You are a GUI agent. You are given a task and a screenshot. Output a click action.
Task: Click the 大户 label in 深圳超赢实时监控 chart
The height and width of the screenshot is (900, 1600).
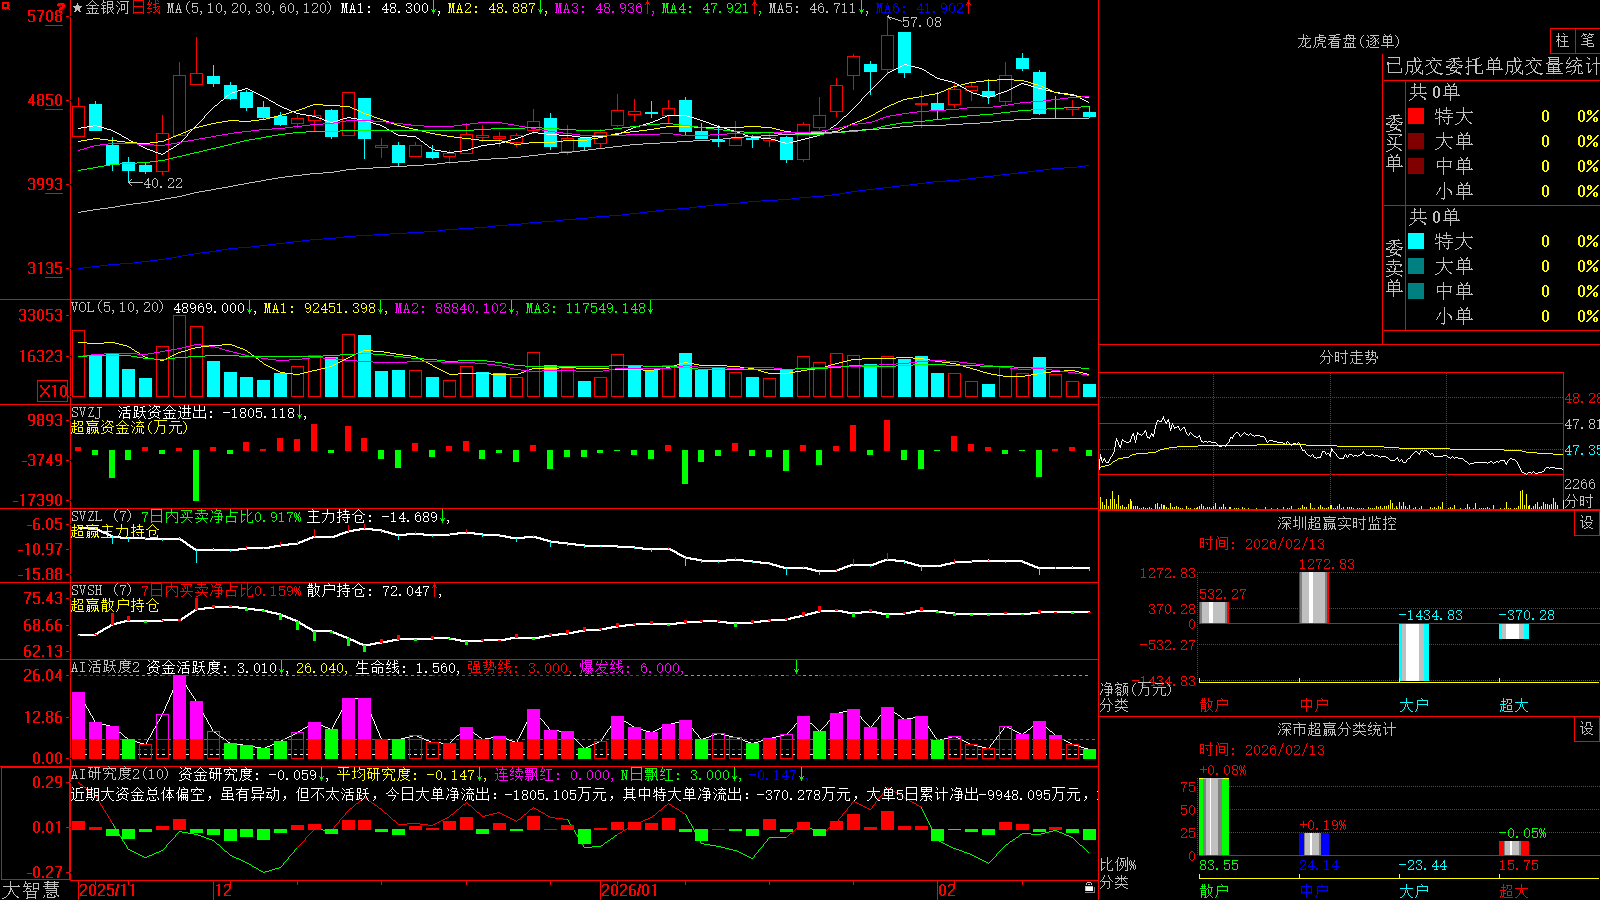(1413, 705)
